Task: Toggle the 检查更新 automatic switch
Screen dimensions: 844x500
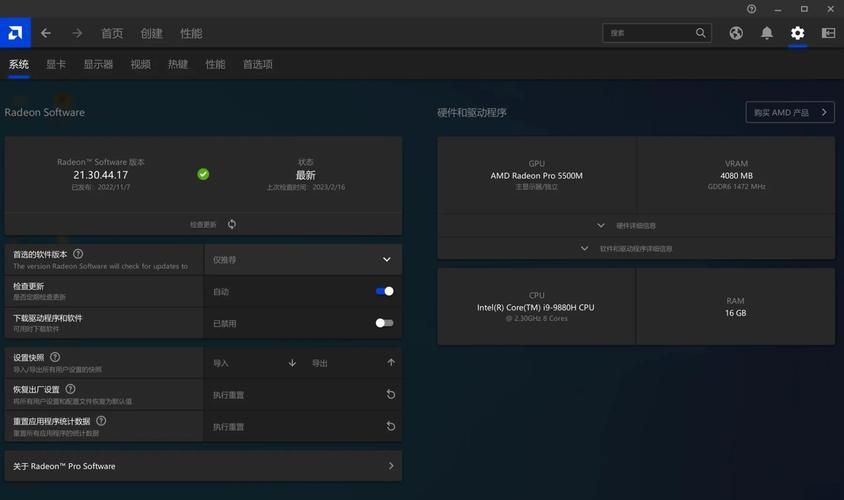Action: pos(384,291)
